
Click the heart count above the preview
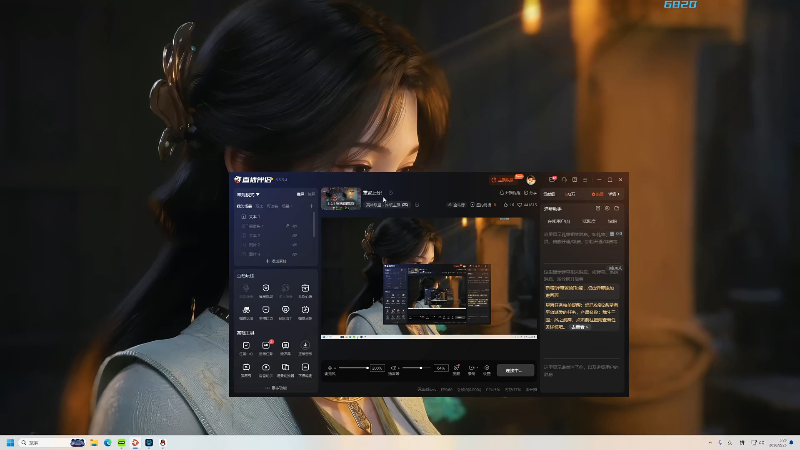click(x=527, y=205)
